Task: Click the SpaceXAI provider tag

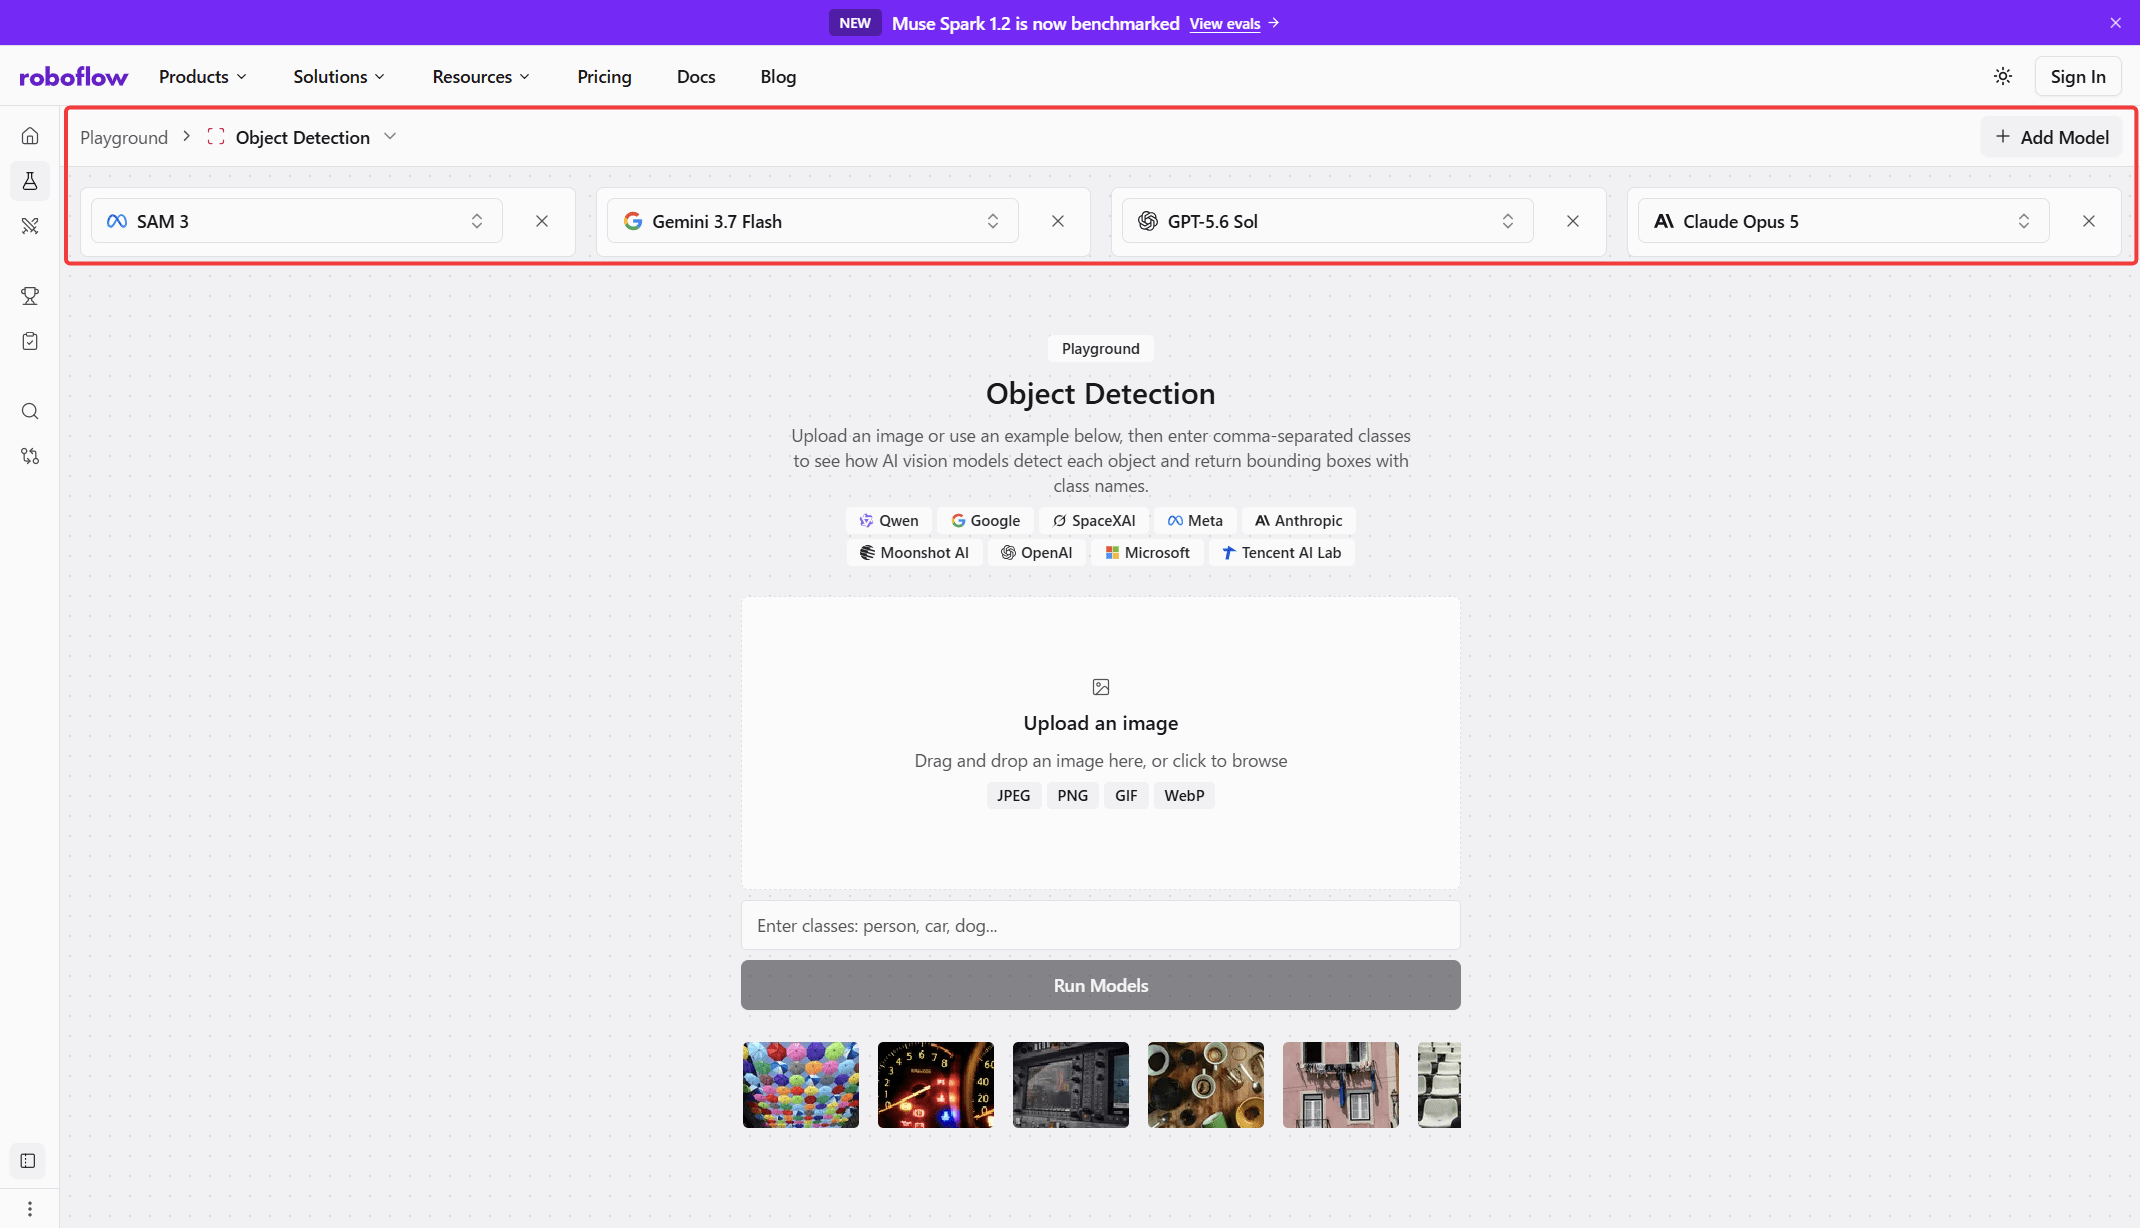Action: (1094, 520)
